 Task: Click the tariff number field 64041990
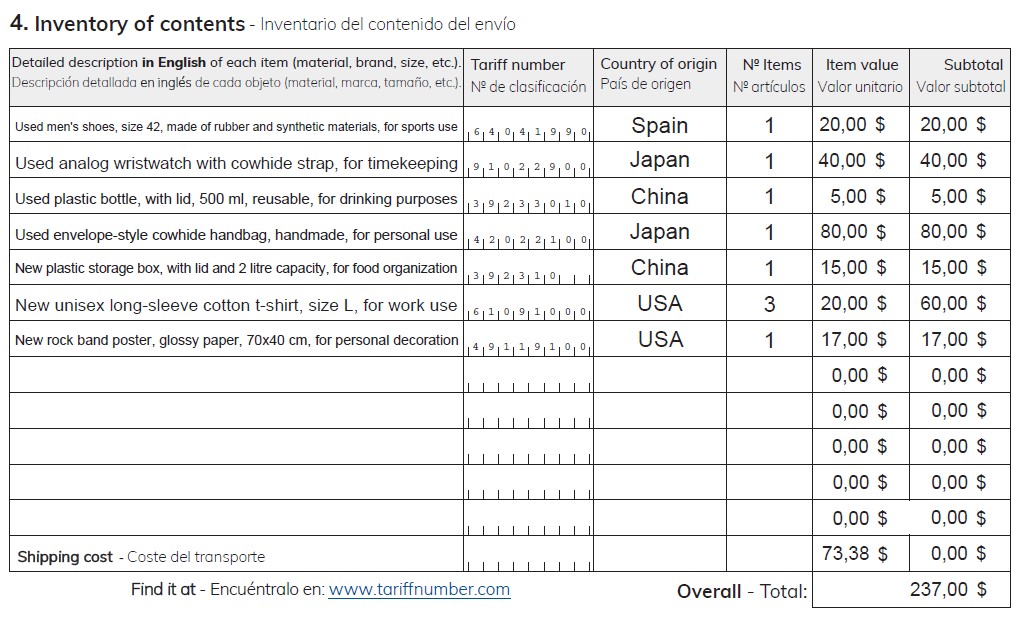tap(529, 125)
